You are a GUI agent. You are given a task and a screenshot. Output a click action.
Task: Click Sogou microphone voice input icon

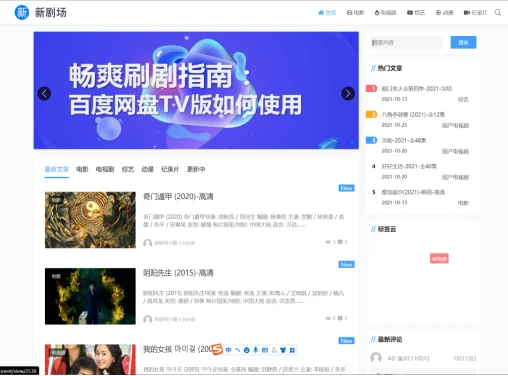[x=255, y=350]
